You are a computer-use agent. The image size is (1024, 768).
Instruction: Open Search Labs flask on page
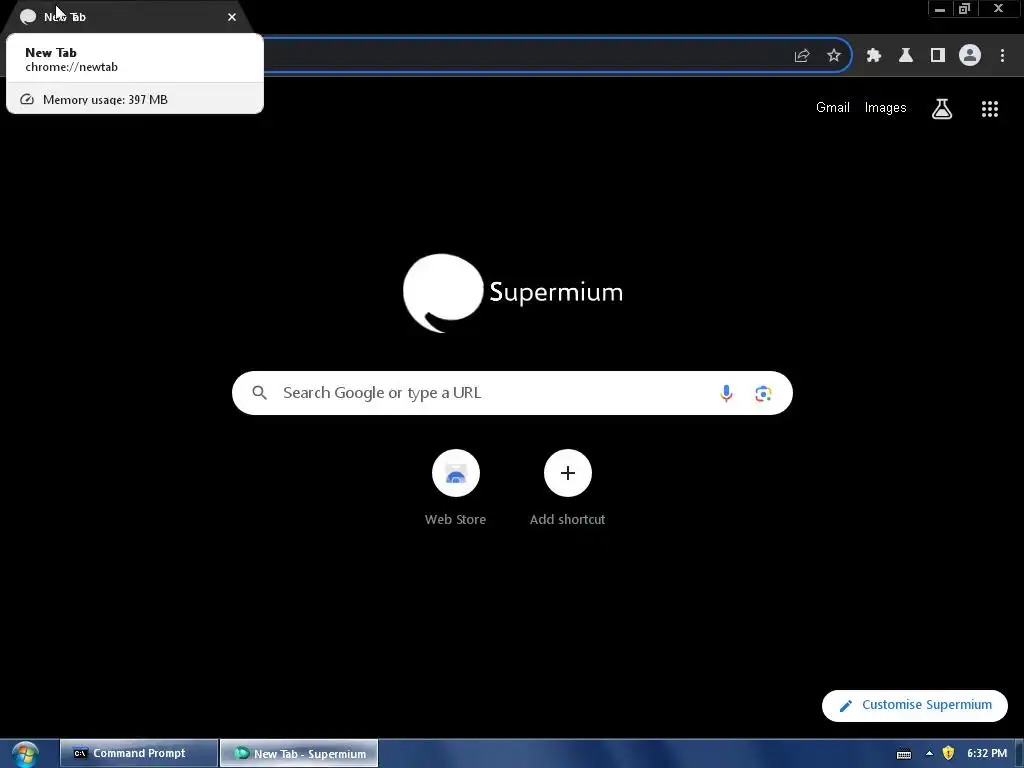[x=942, y=109]
